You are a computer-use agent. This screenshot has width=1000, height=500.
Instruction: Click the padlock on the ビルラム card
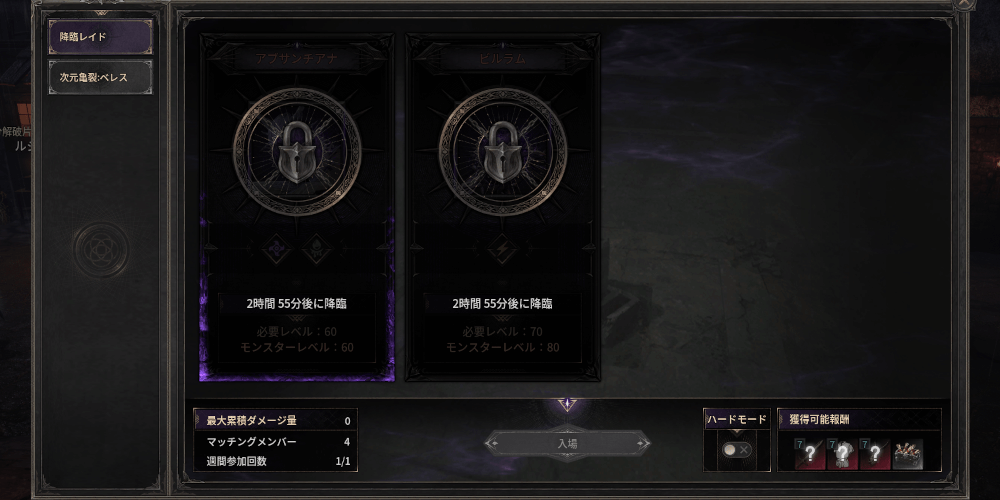click(503, 152)
